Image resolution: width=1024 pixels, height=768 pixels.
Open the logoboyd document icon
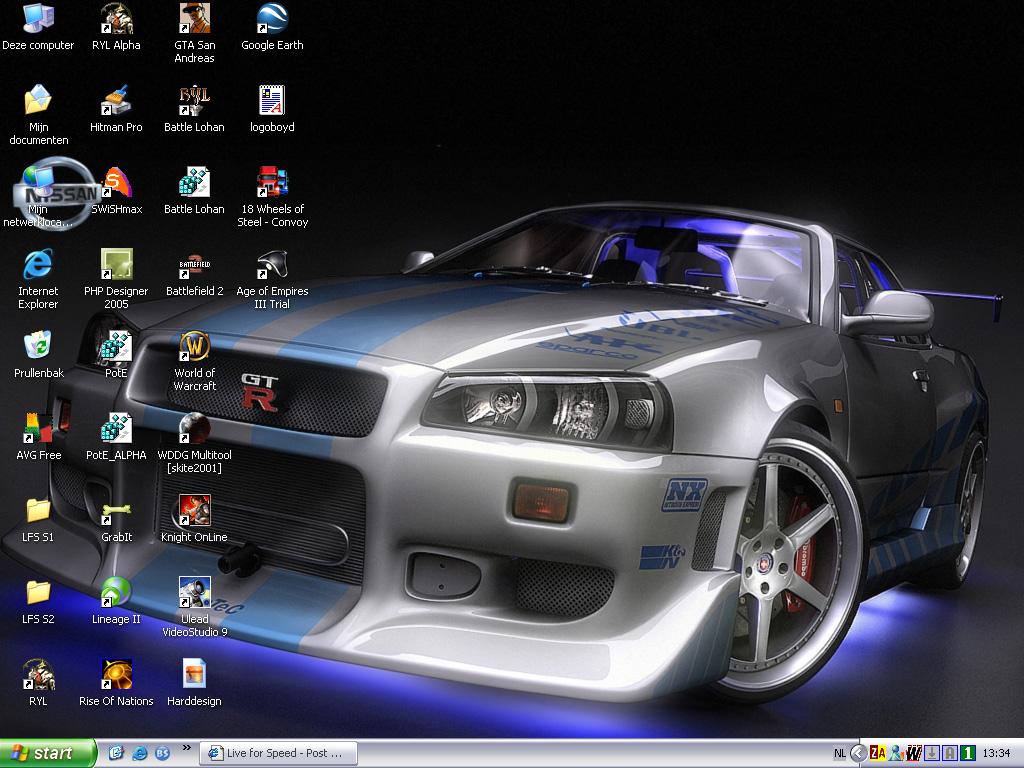click(272, 109)
